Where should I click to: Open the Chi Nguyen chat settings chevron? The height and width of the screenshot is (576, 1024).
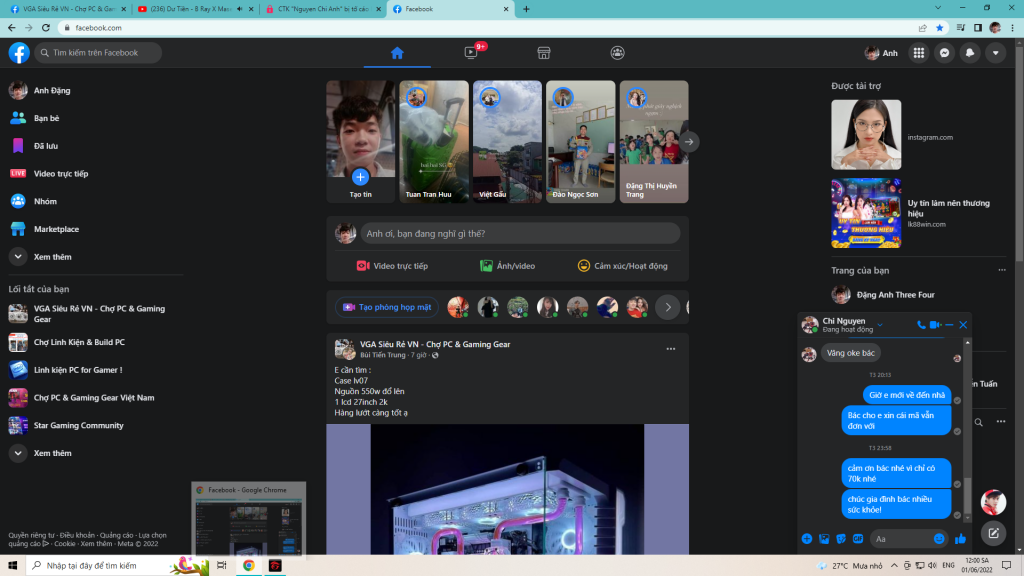pos(881,327)
